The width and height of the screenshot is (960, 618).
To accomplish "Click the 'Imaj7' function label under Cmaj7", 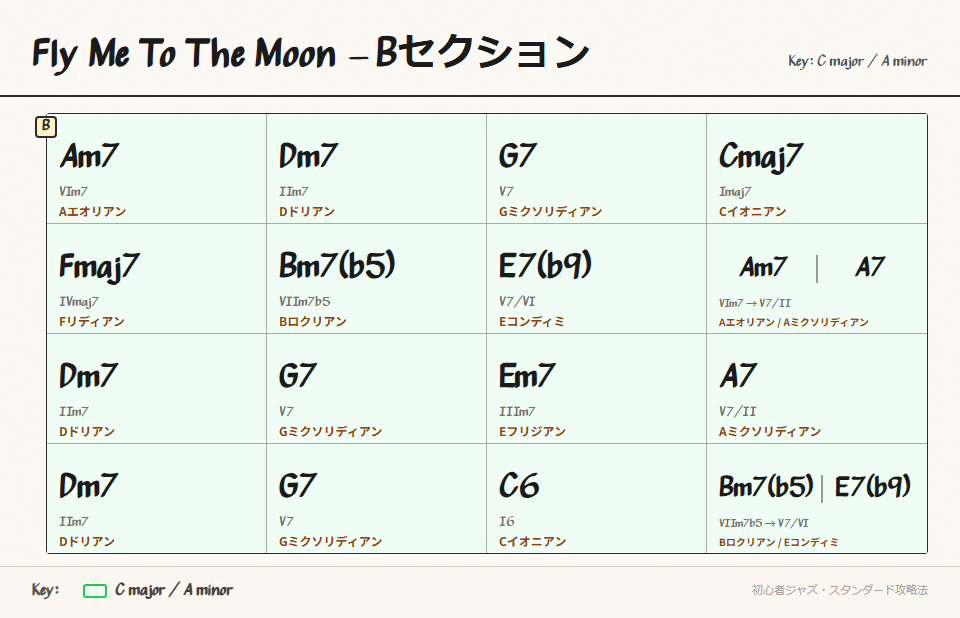I will (x=735, y=191).
